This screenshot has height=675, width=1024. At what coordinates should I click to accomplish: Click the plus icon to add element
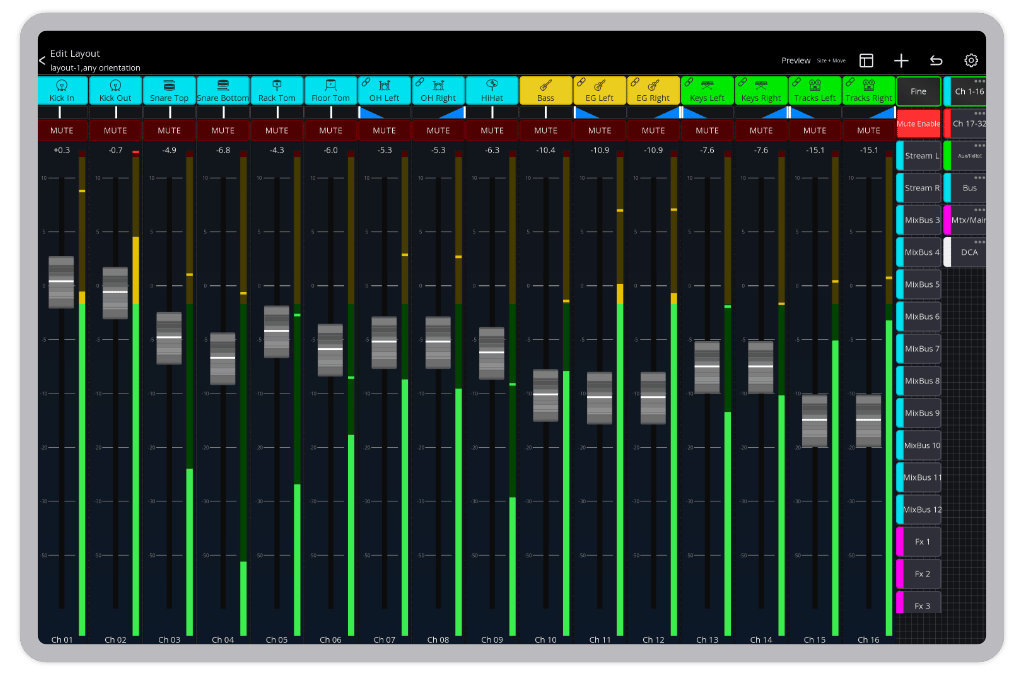[901, 61]
